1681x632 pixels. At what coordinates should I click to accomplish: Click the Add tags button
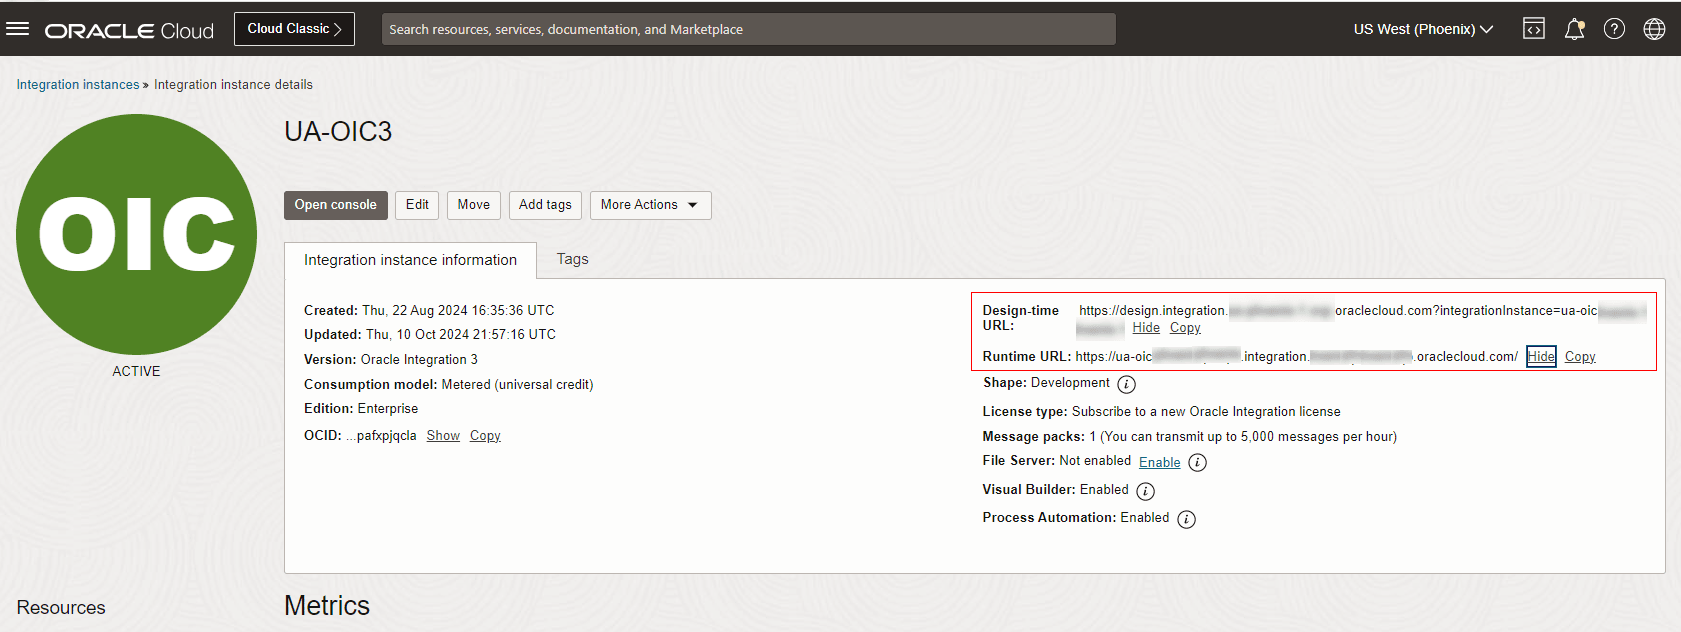pos(545,205)
